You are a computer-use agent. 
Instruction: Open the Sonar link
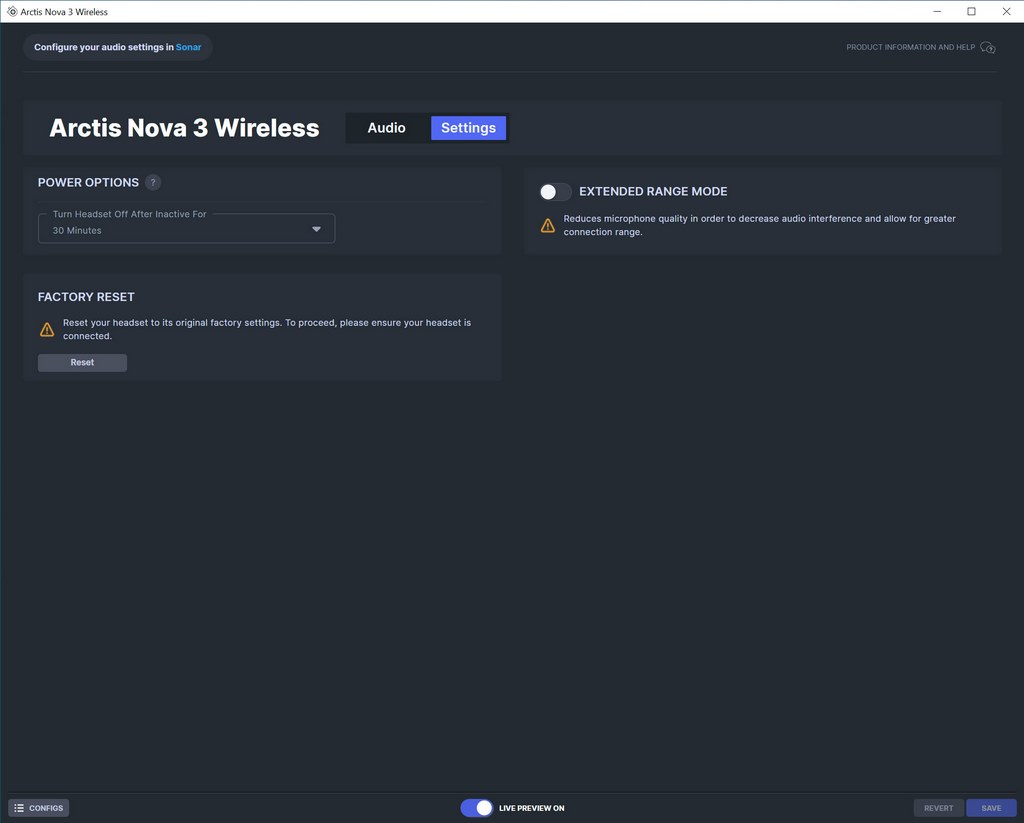[x=188, y=47]
